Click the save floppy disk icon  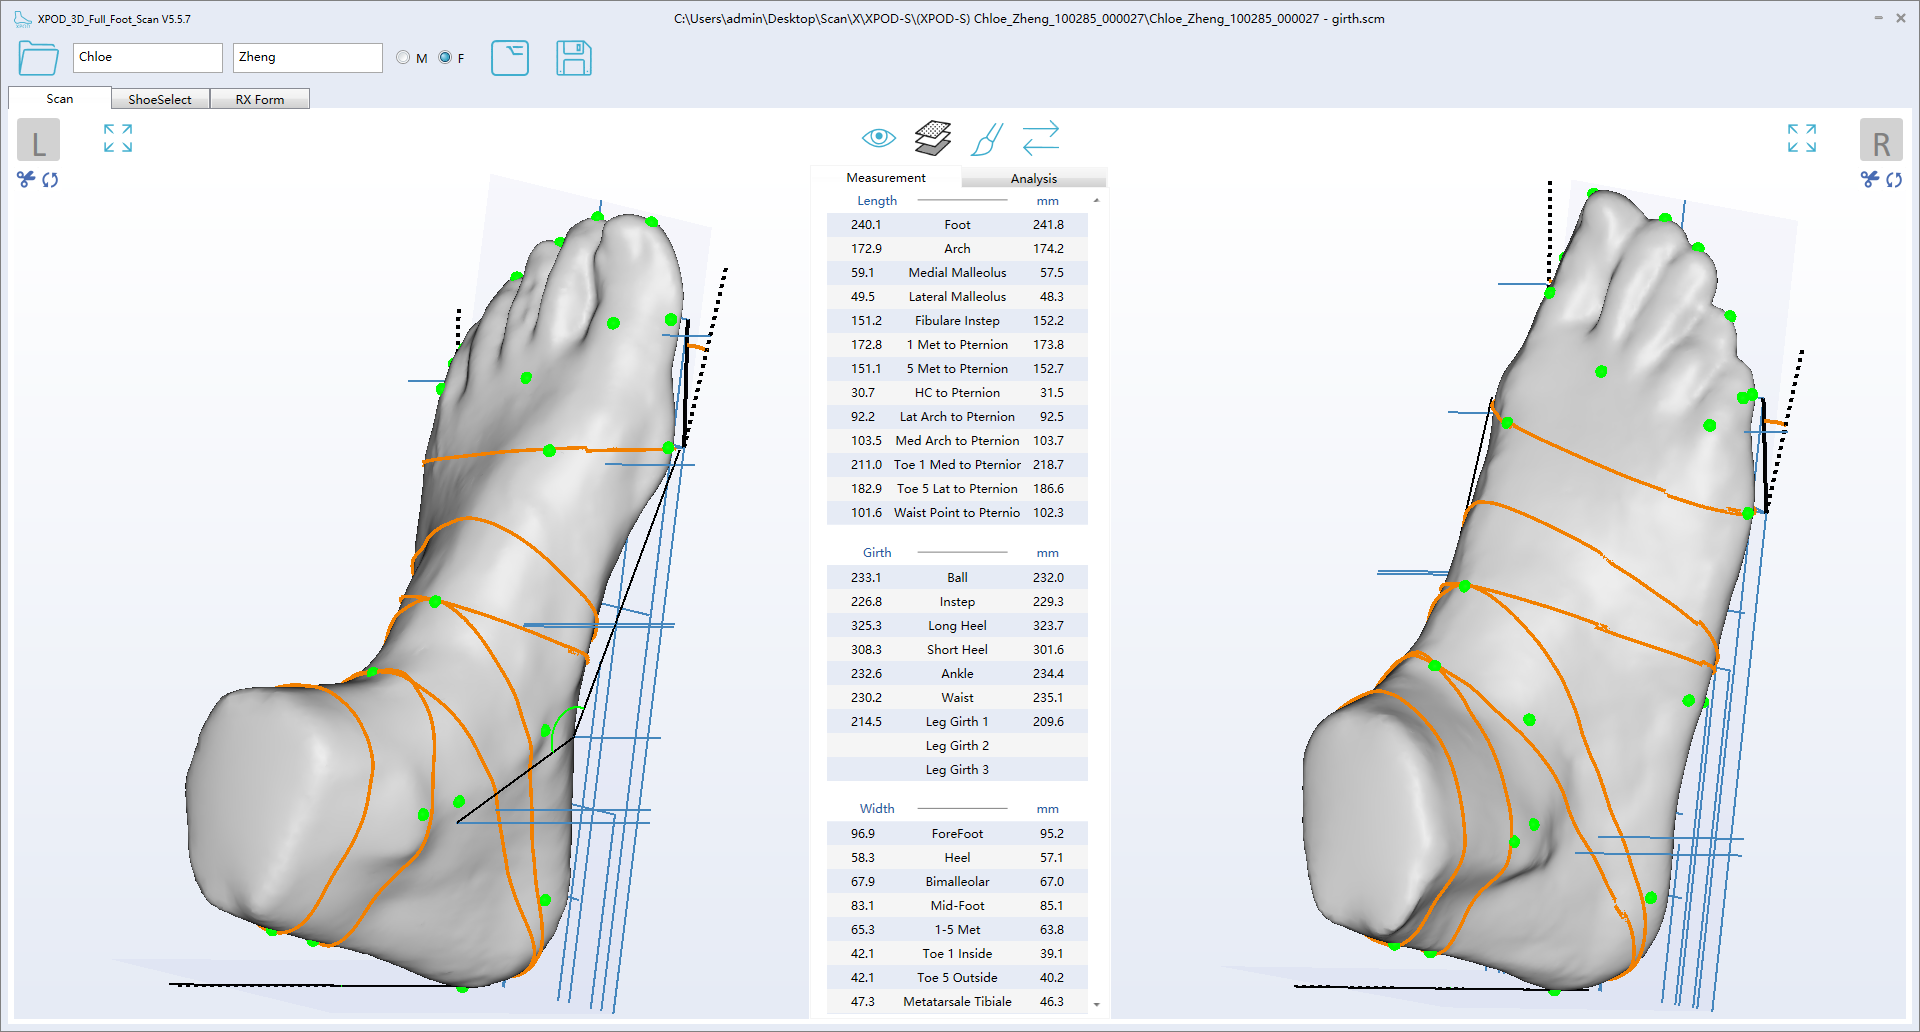coord(573,58)
